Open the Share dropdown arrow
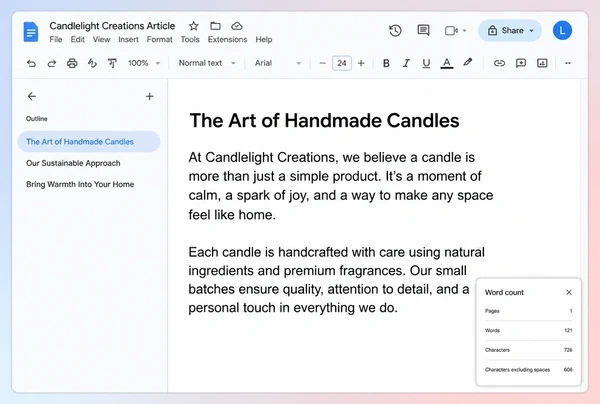The height and width of the screenshot is (404, 600). coord(532,31)
